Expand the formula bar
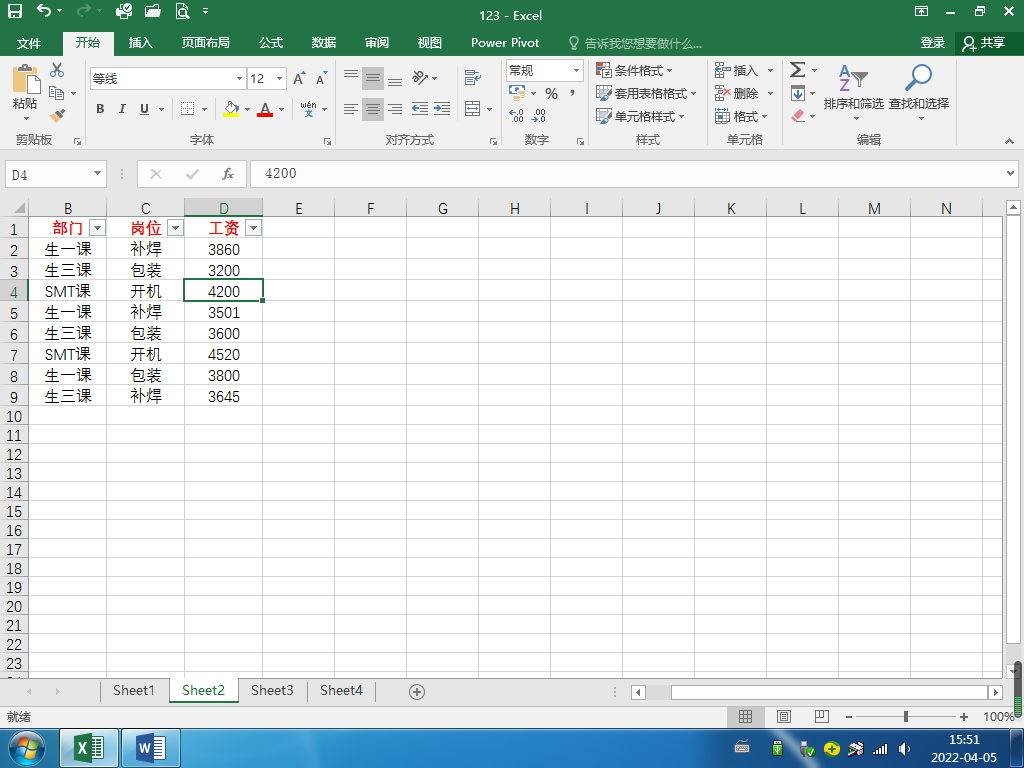This screenshot has width=1024, height=768. (x=1010, y=174)
